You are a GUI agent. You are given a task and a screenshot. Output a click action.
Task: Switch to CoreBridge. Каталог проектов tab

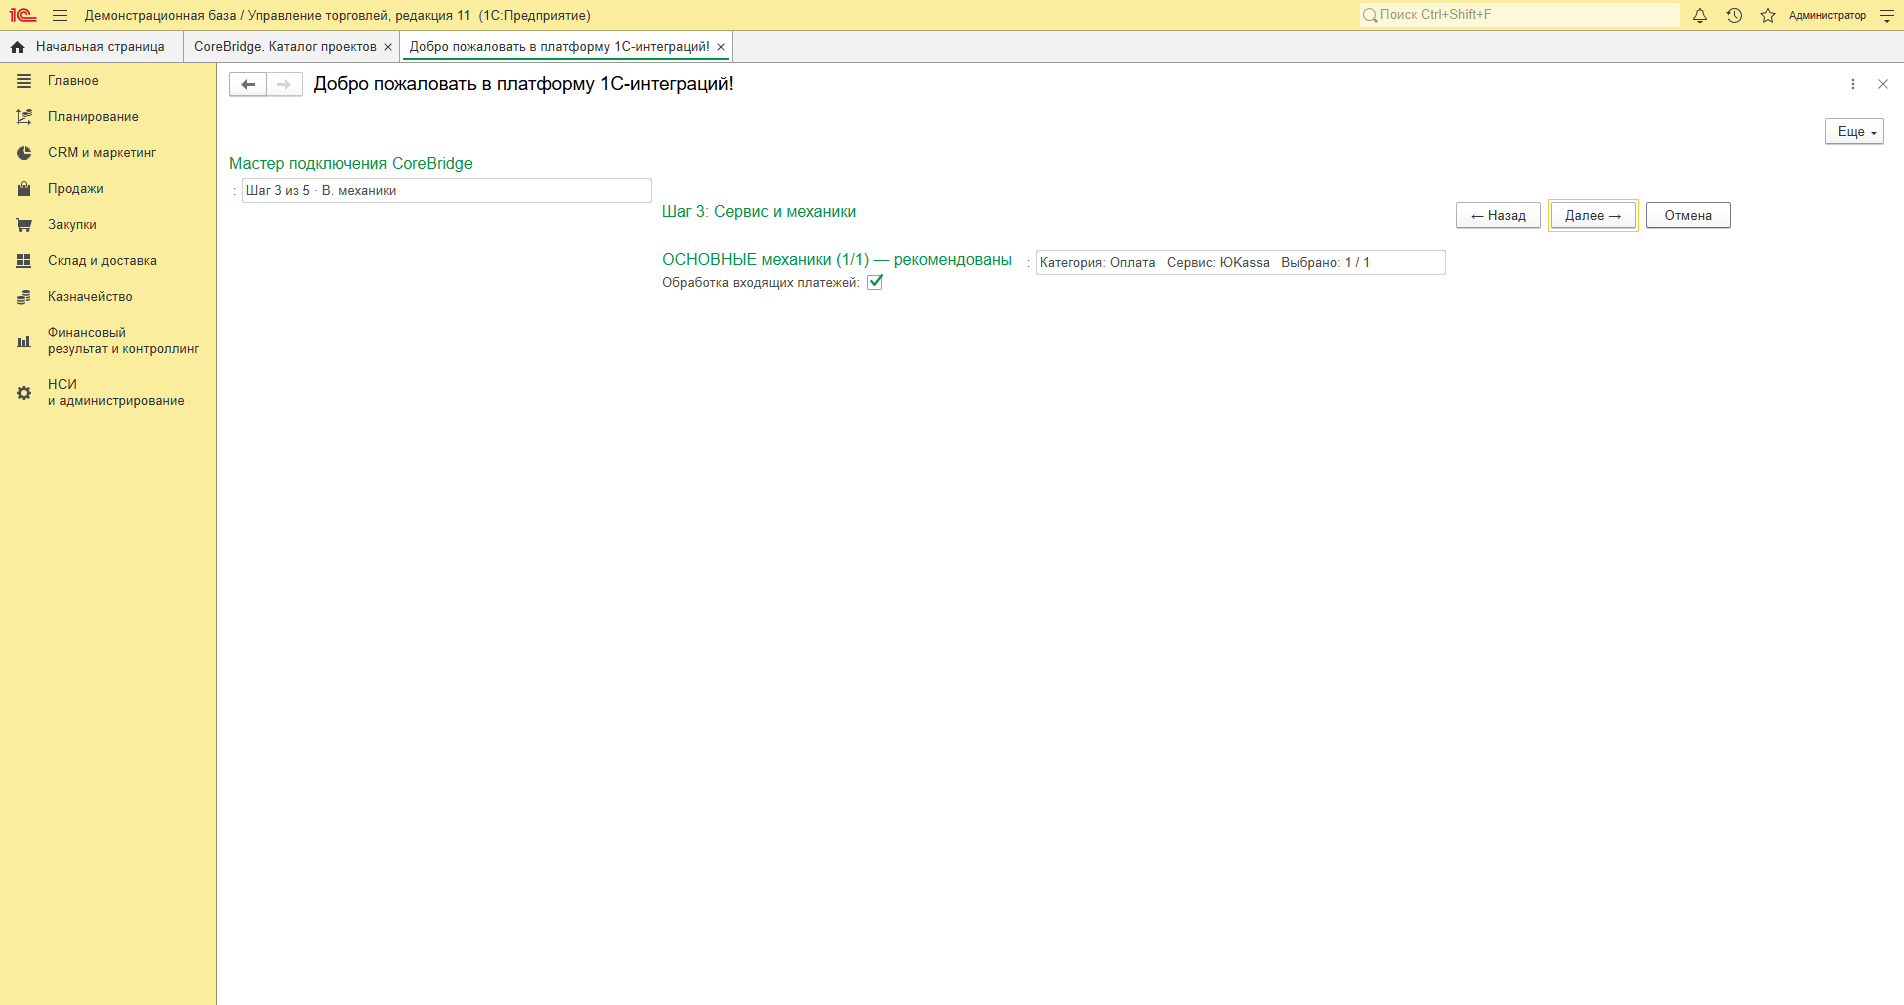[x=285, y=46]
